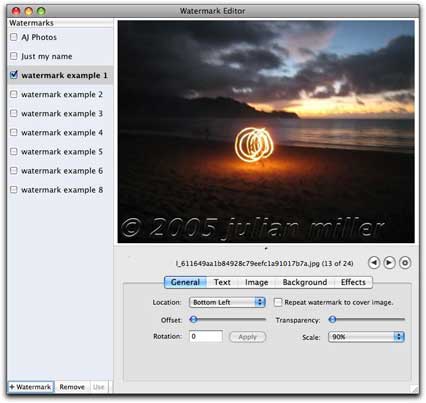Switch to the Text tab
Image resolution: width=426 pixels, height=403 pixels.
click(222, 282)
